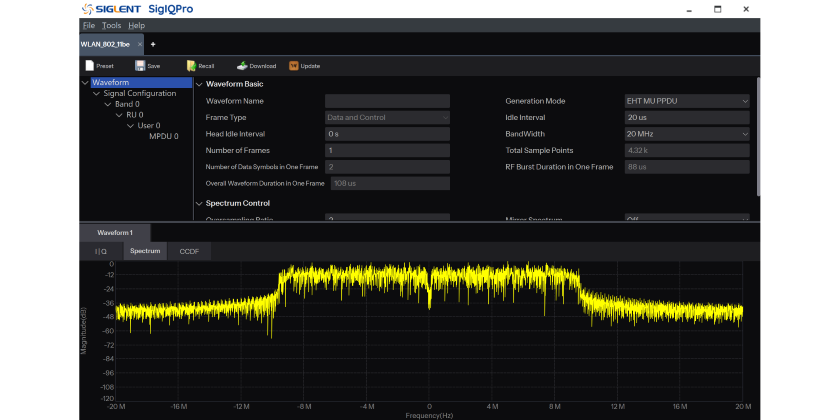Open the BandWidth dropdown
Screen dimensions: 840x420
pyautogui.click(x=686, y=133)
